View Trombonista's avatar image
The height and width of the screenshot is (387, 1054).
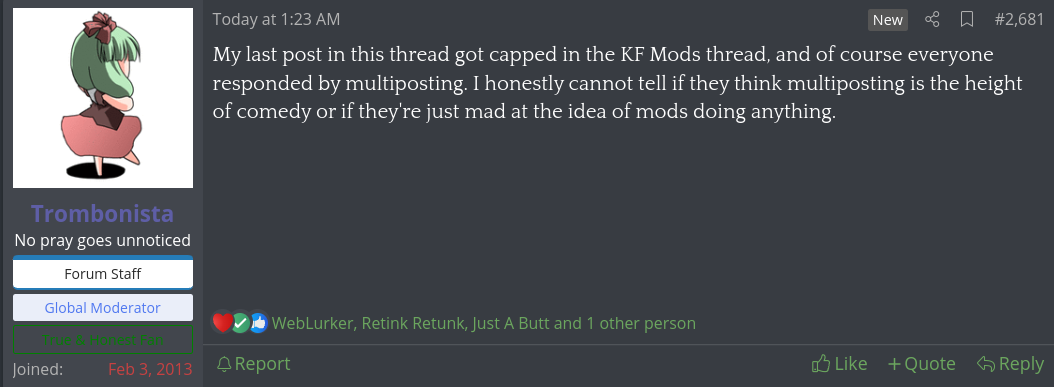pos(103,98)
